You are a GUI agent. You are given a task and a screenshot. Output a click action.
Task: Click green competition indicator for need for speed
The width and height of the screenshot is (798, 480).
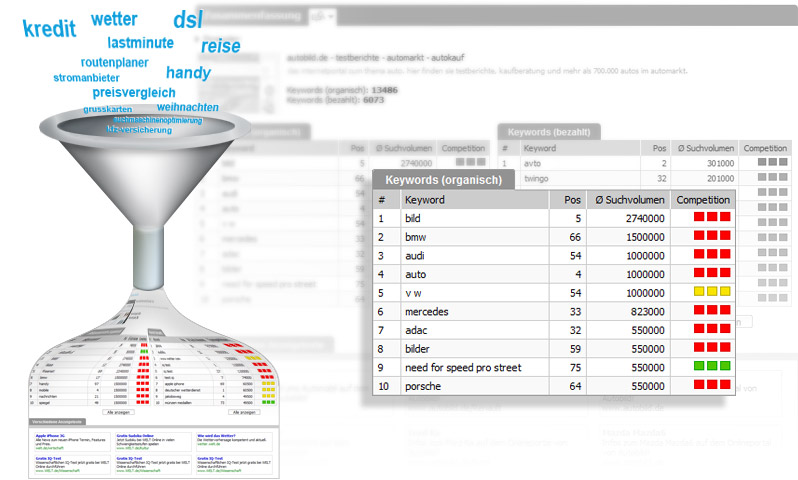click(x=712, y=365)
